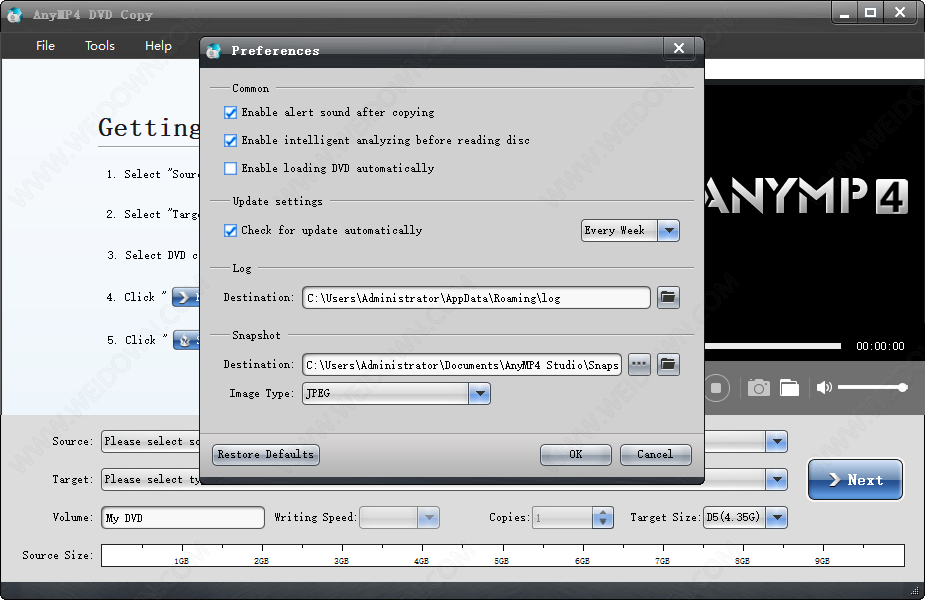This screenshot has width=925, height=600.
Task: Toggle Enable alert sound after copying checkbox
Action: pyautogui.click(x=231, y=112)
